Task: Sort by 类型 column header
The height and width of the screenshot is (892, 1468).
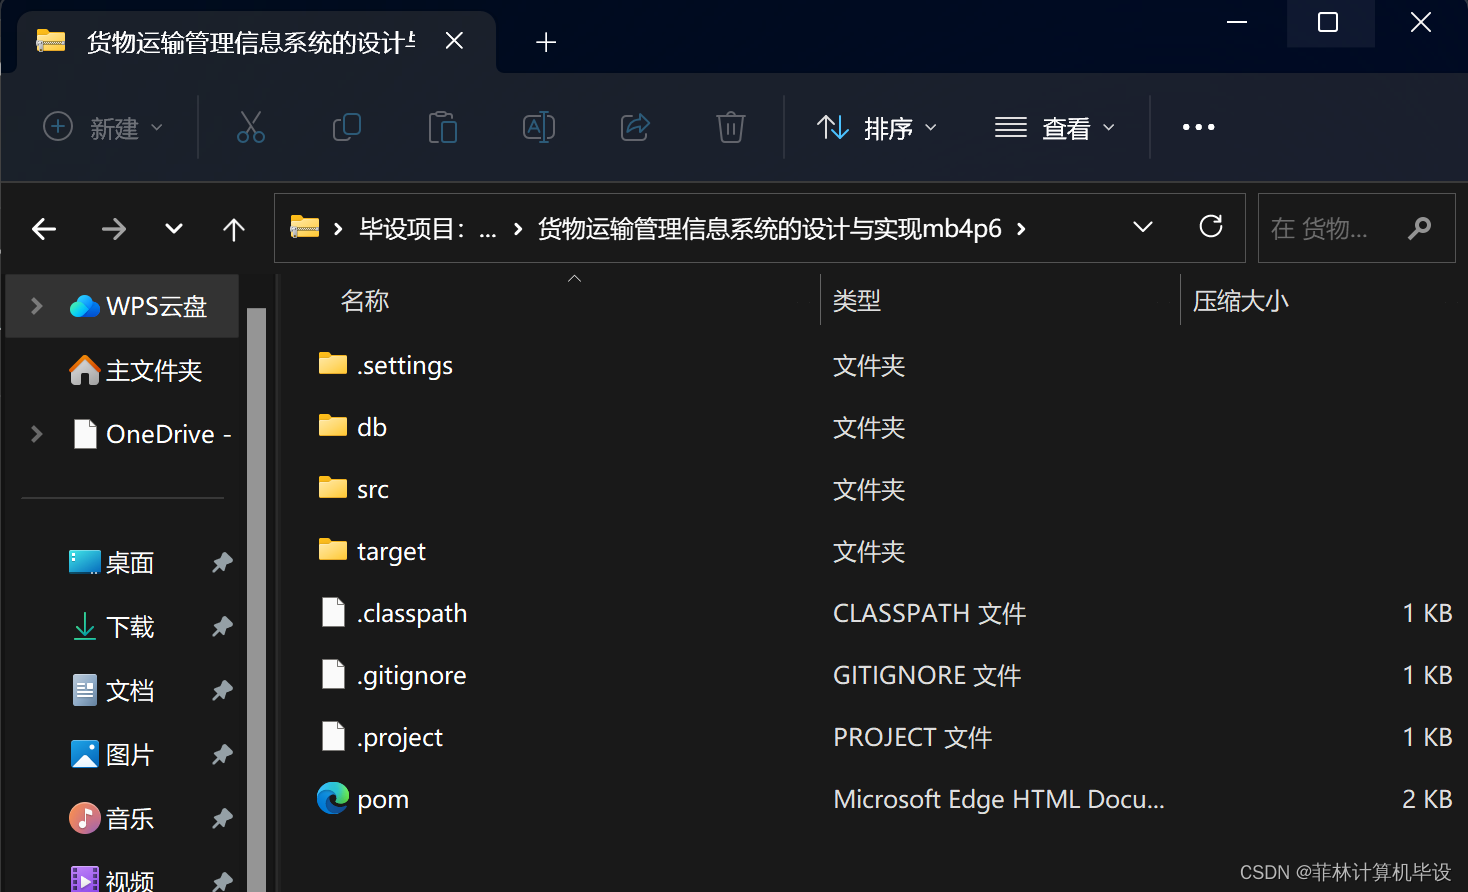Action: tap(857, 301)
